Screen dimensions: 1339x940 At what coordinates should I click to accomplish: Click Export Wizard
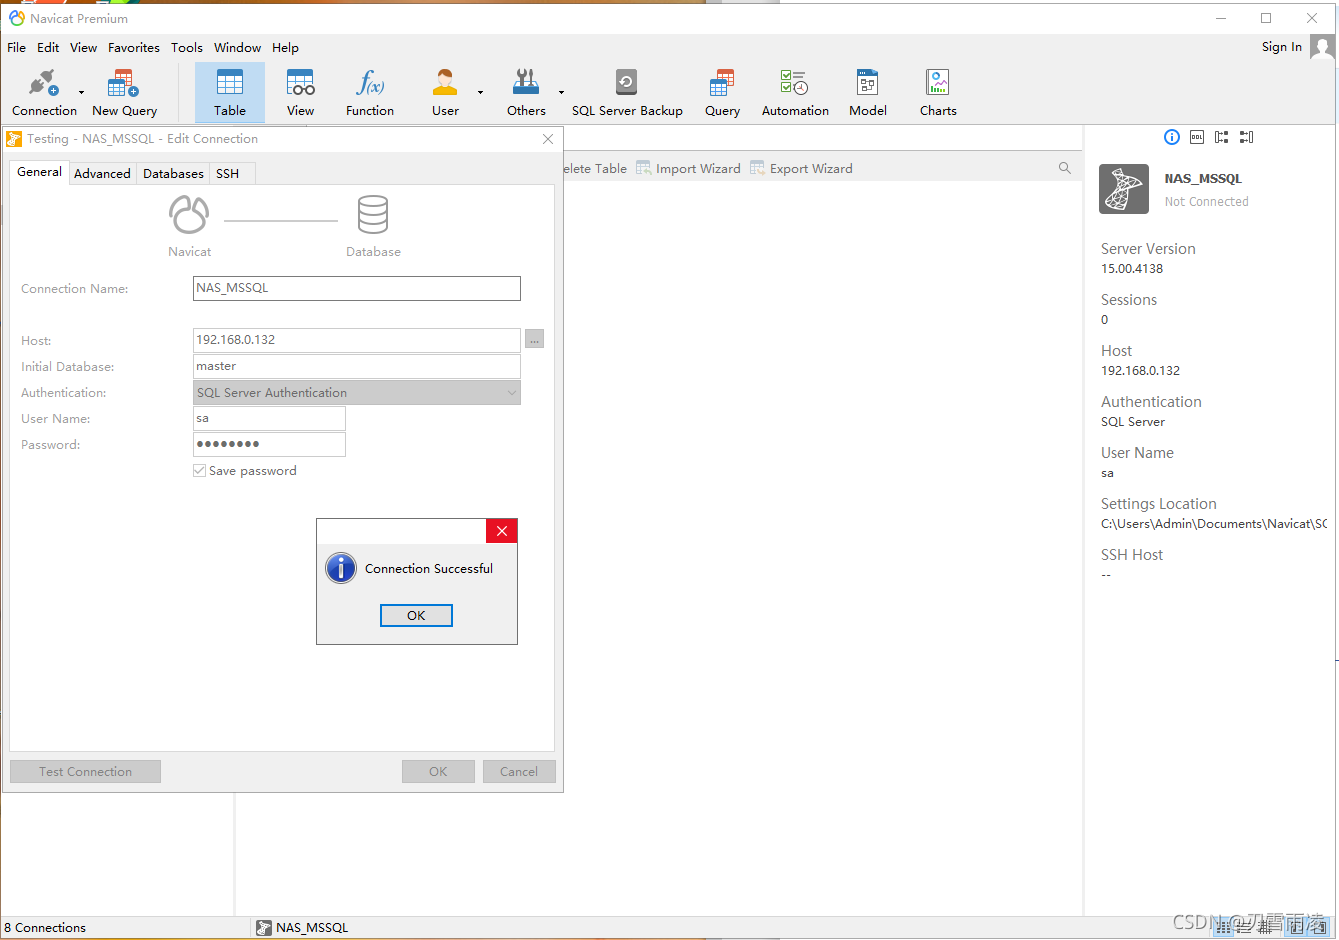click(x=801, y=168)
